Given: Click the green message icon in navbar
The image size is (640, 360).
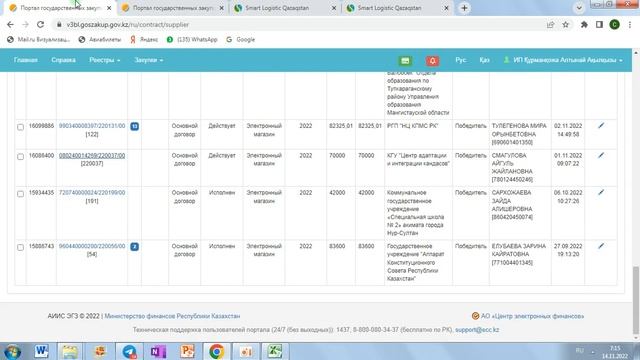Looking at the screenshot, I should pos(405,61).
